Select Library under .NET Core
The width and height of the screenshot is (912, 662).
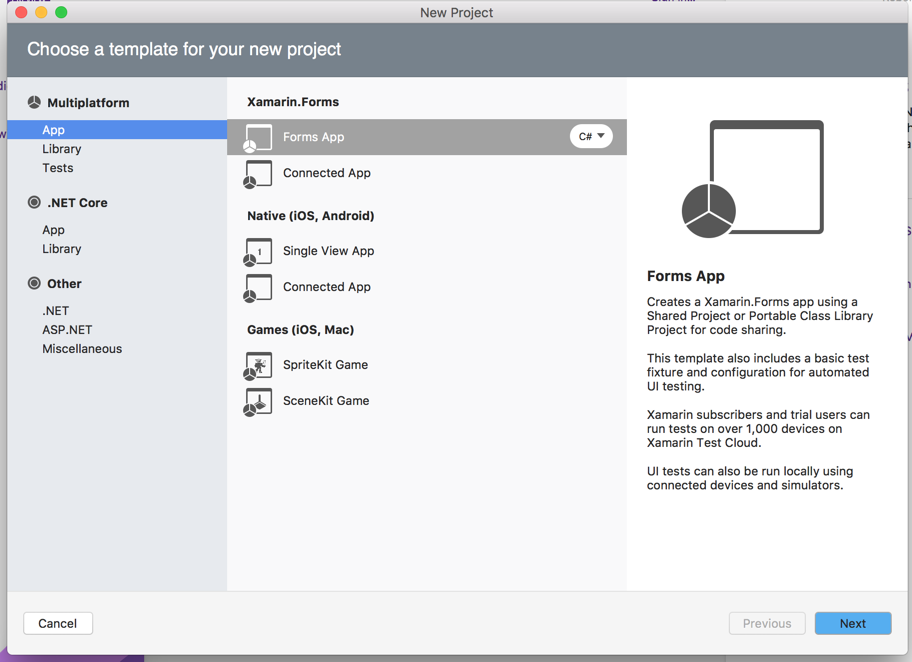click(62, 249)
